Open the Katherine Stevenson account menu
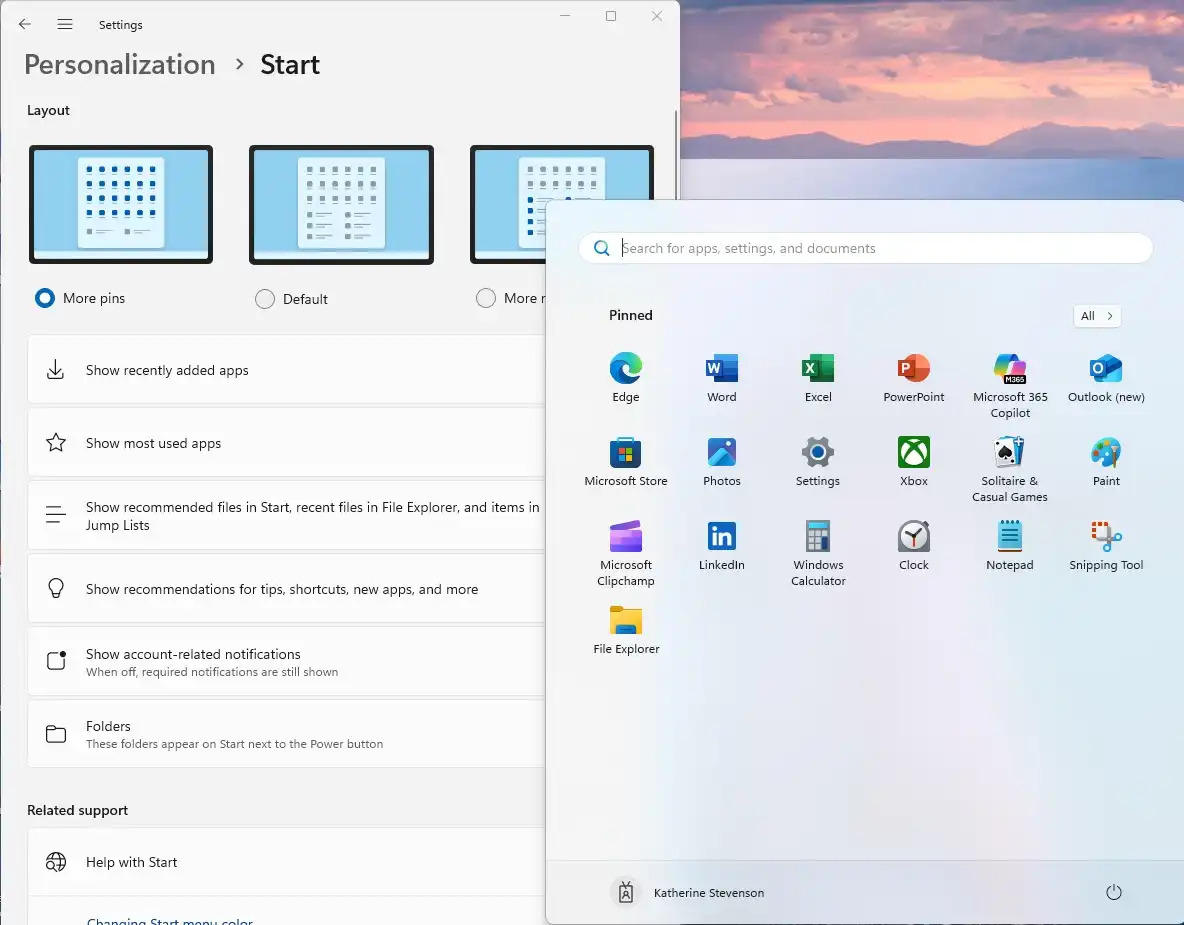This screenshot has width=1184, height=925. [688, 892]
